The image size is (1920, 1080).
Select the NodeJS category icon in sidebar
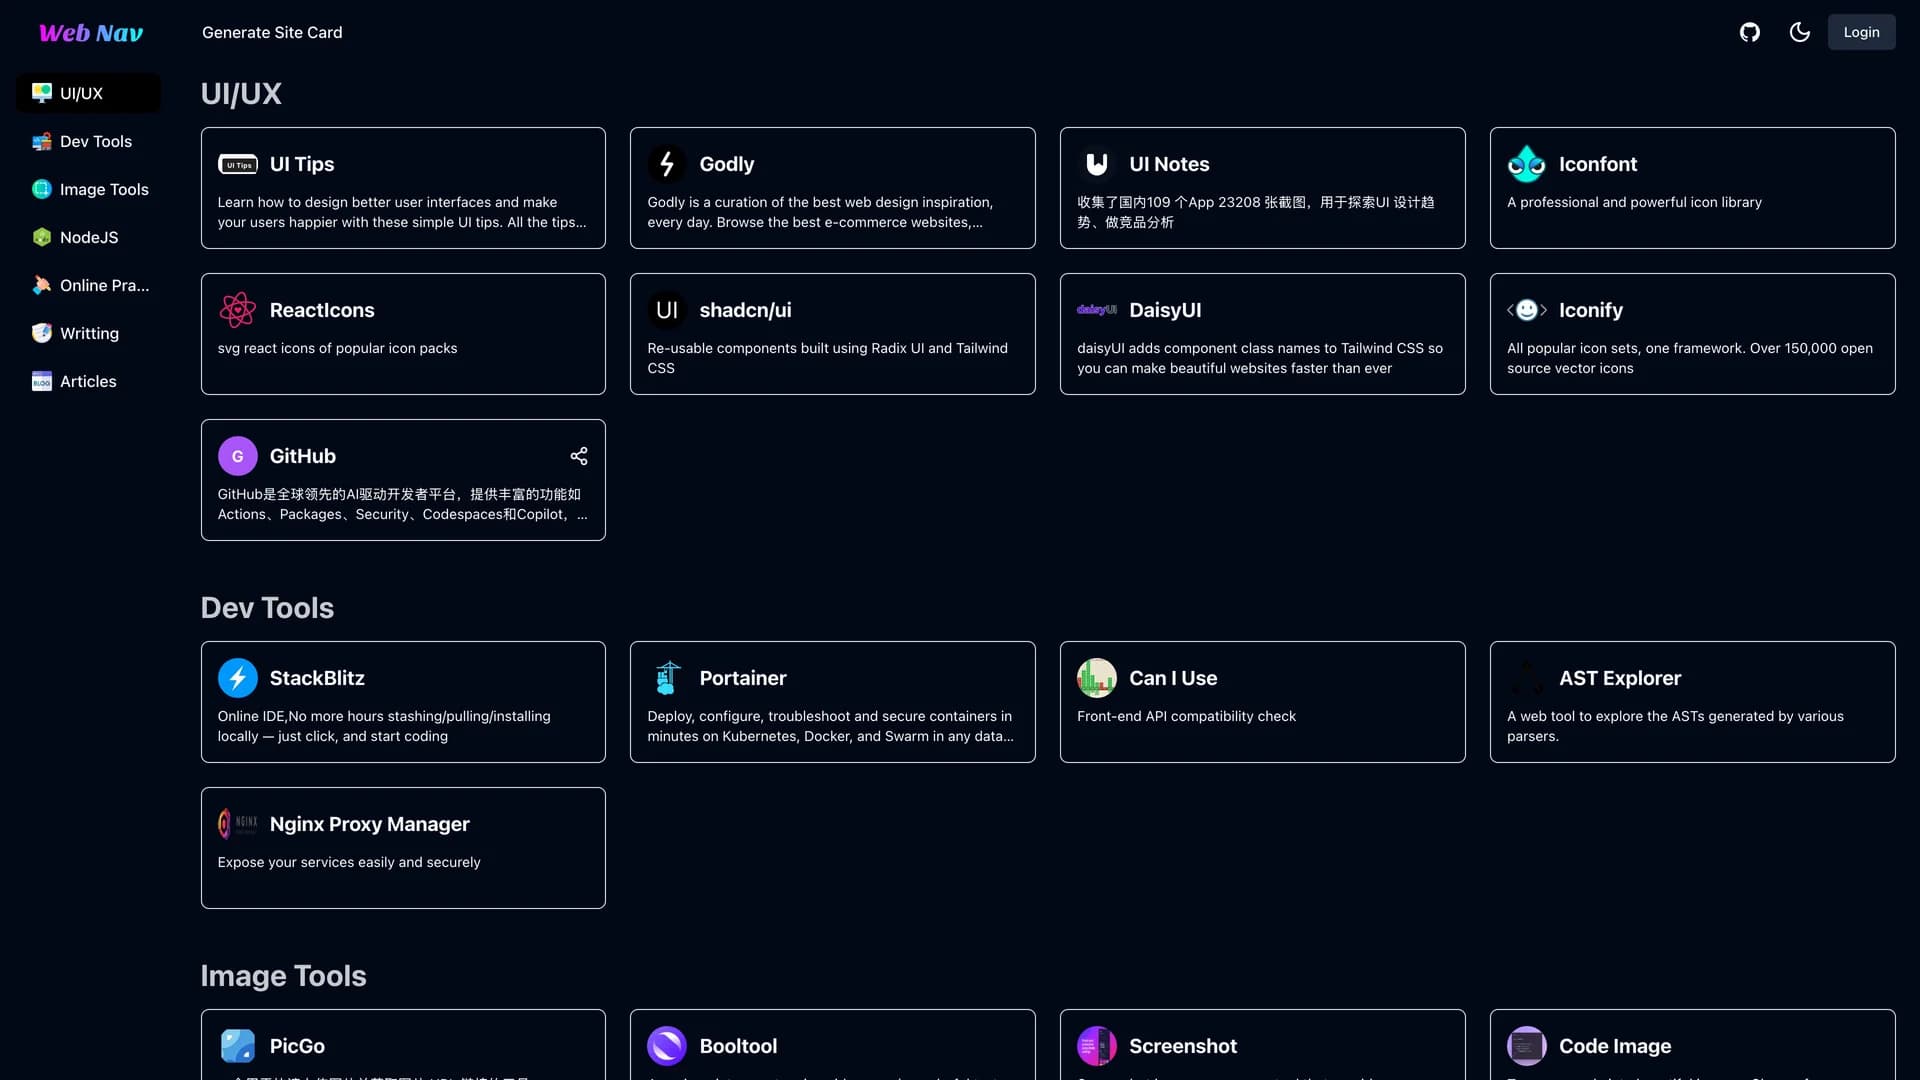coord(41,237)
